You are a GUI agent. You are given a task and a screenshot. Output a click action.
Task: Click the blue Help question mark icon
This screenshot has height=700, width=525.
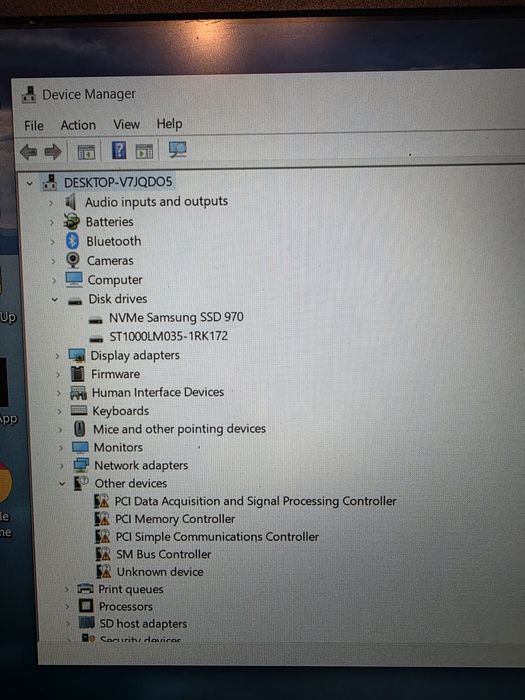(119, 150)
